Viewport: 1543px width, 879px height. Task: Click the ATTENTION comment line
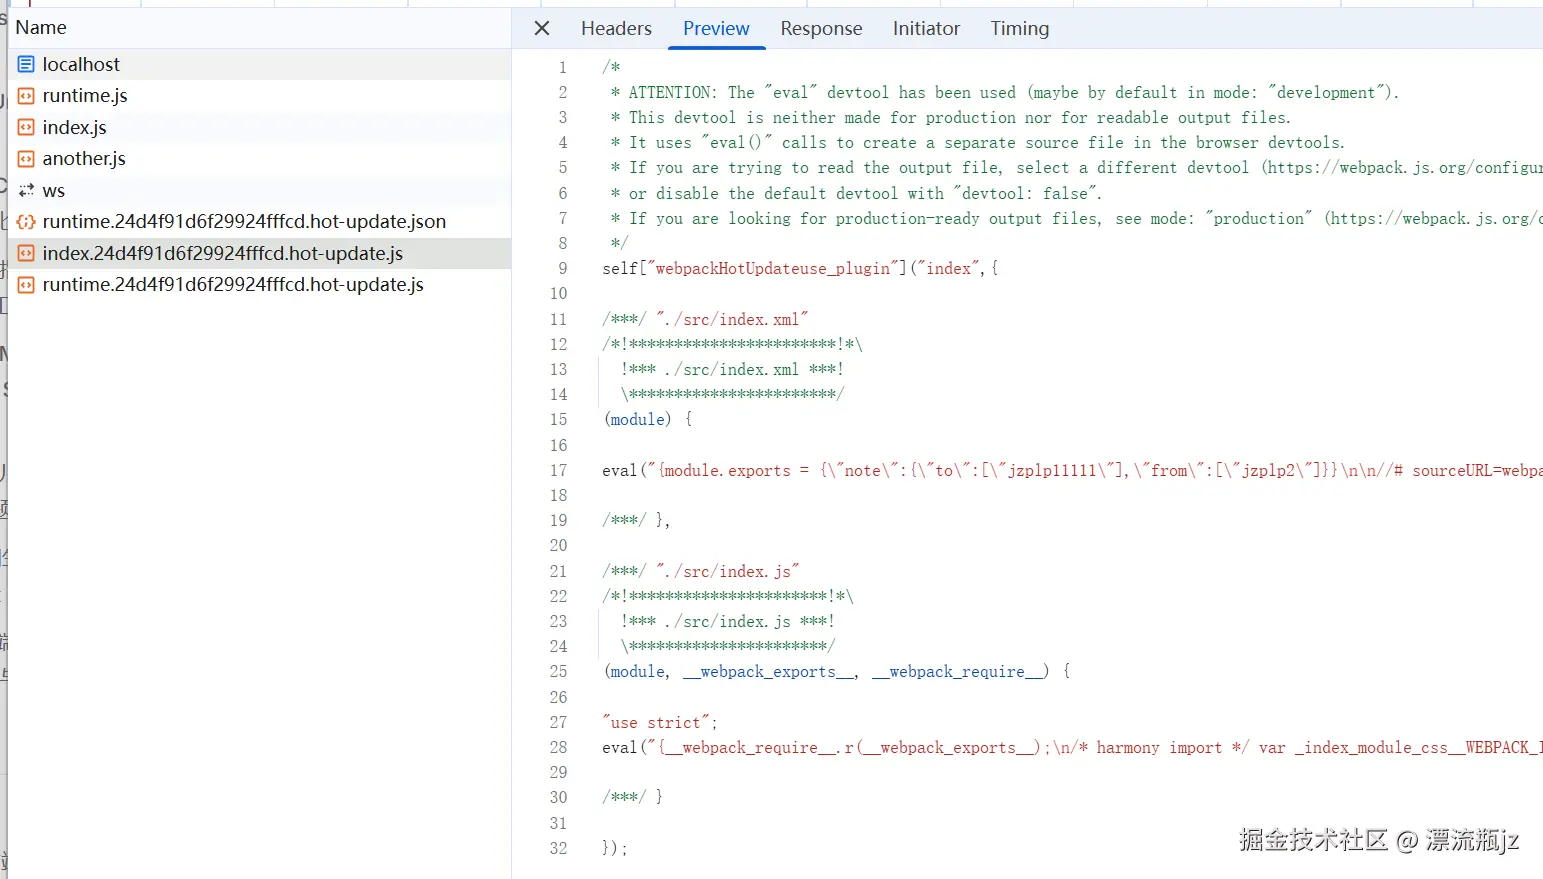click(x=1004, y=92)
